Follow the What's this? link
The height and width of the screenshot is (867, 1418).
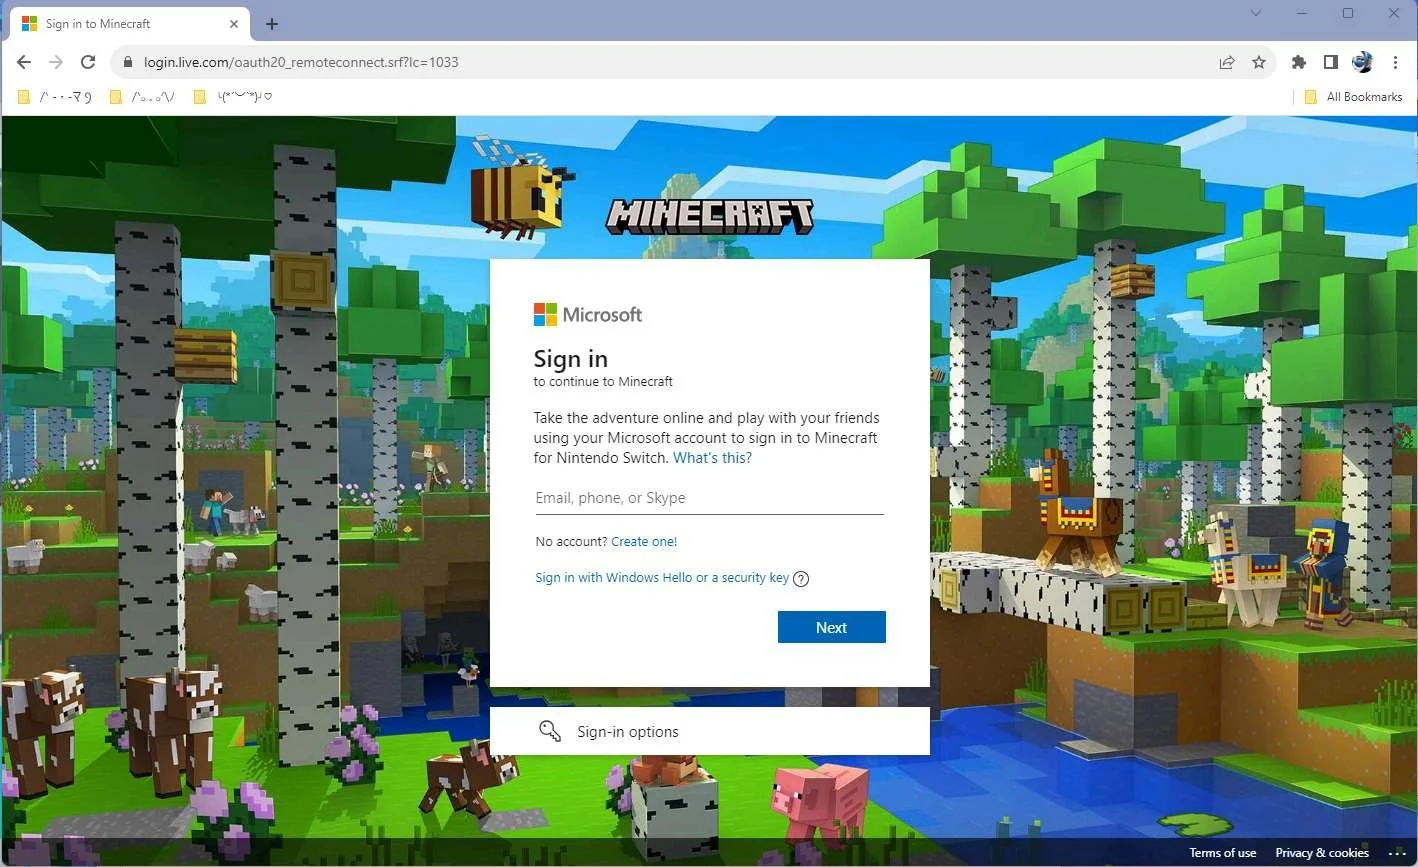pyautogui.click(x=712, y=458)
